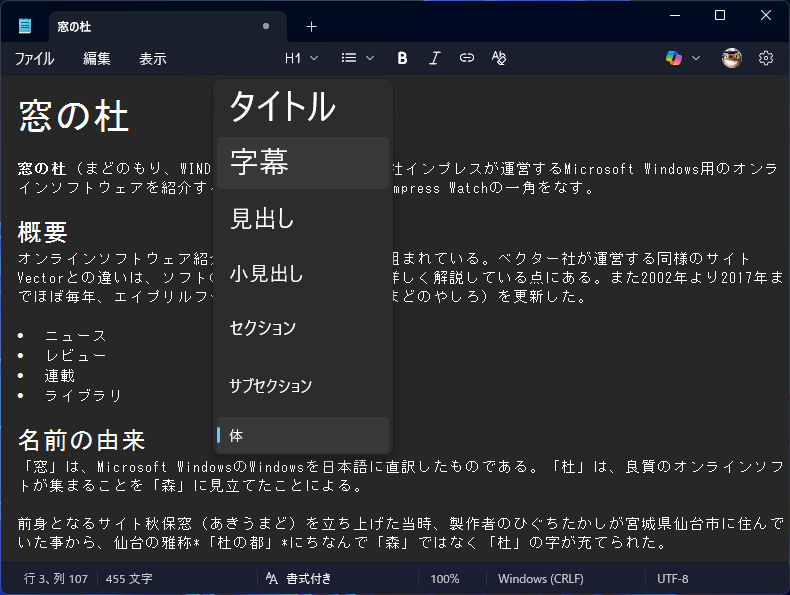The image size is (790, 595).
Task: Clear formatting with the A eraser icon
Action: point(499,58)
